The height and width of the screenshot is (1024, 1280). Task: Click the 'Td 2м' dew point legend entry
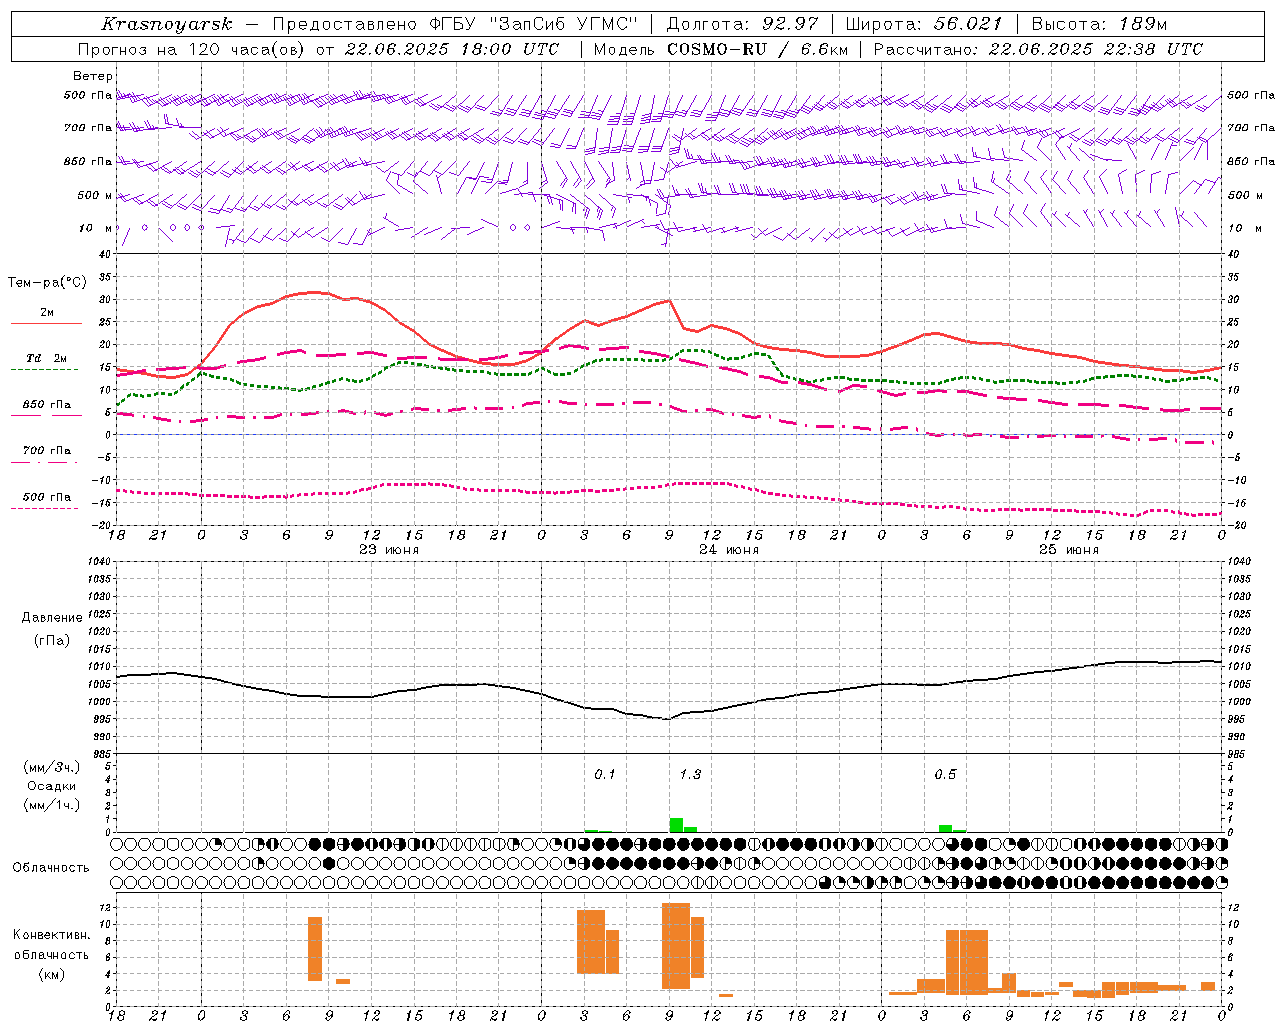47,358
